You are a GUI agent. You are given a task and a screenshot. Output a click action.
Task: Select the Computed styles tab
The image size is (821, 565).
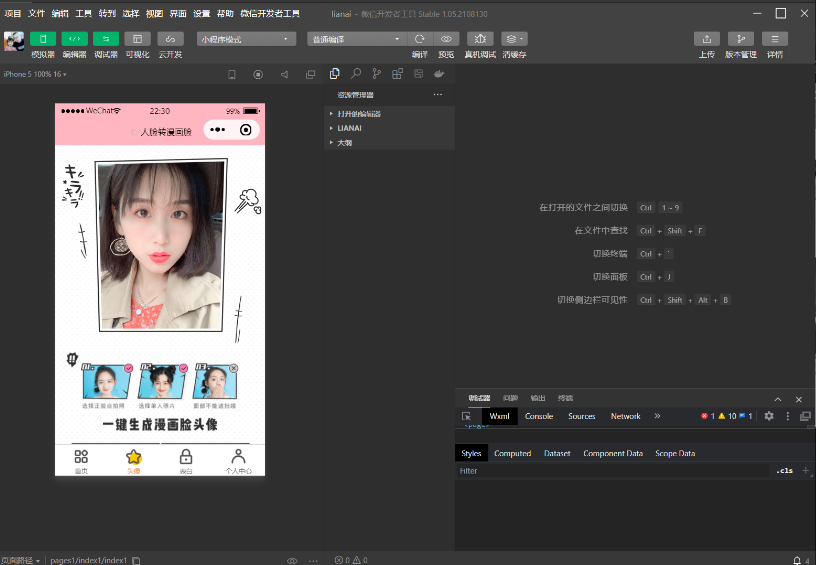[512, 453]
